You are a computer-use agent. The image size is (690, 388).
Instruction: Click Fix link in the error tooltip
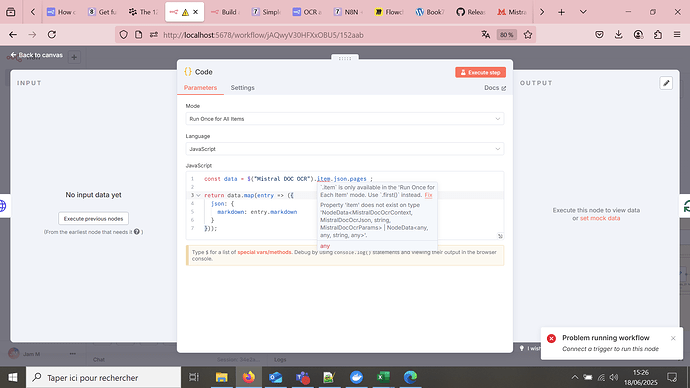[x=428, y=195]
